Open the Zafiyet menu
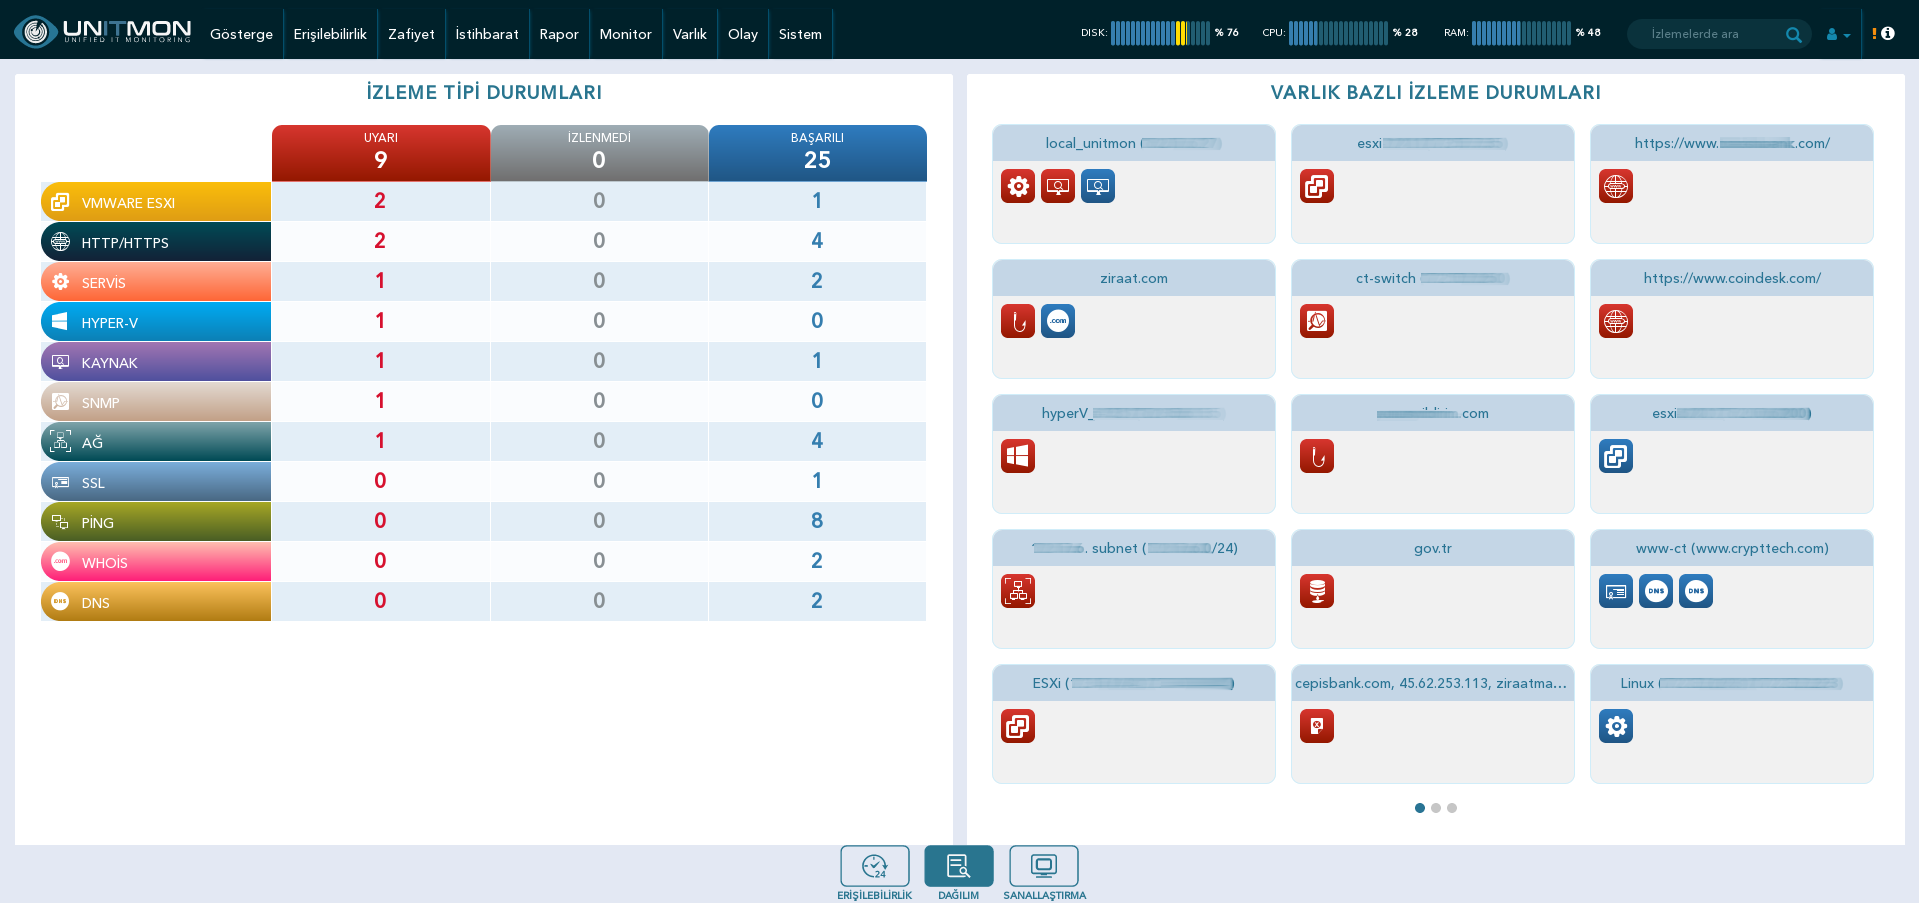 [x=411, y=34]
